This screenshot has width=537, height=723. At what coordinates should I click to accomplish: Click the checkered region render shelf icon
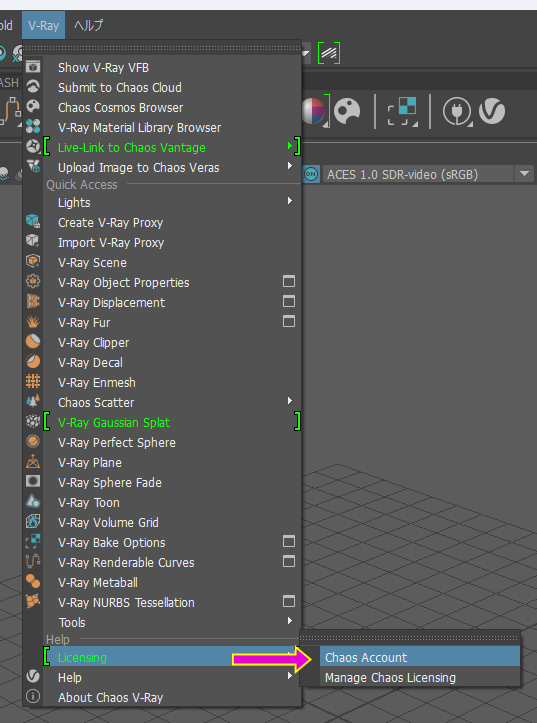tap(402, 111)
